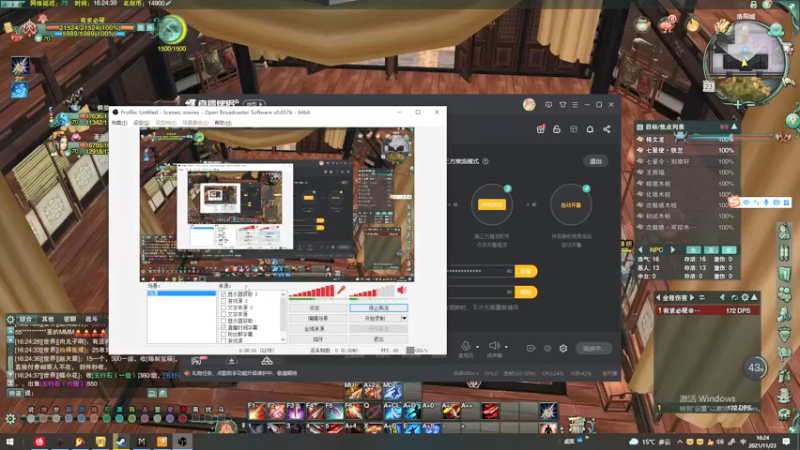This screenshot has height=450, width=800.
Task: Switch to the 其他 chat tab
Action: [48, 319]
